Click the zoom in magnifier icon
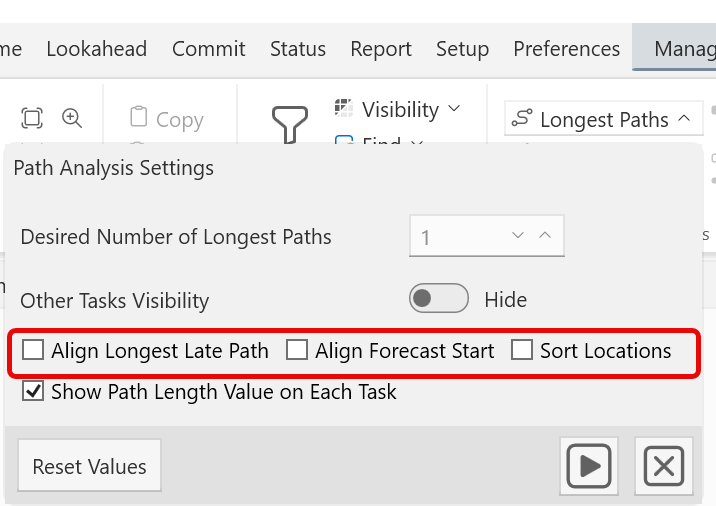 click(72, 118)
